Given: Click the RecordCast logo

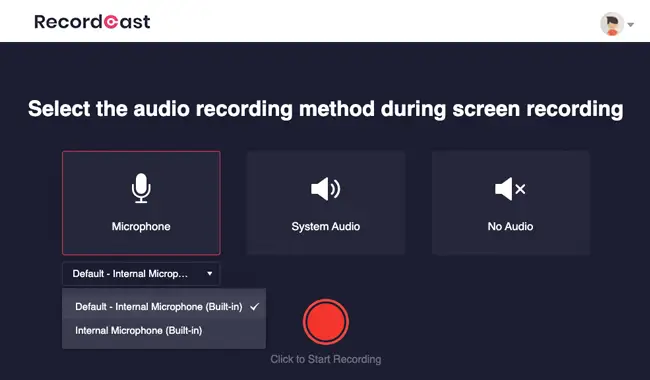Looking at the screenshot, I should pyautogui.click(x=92, y=22).
